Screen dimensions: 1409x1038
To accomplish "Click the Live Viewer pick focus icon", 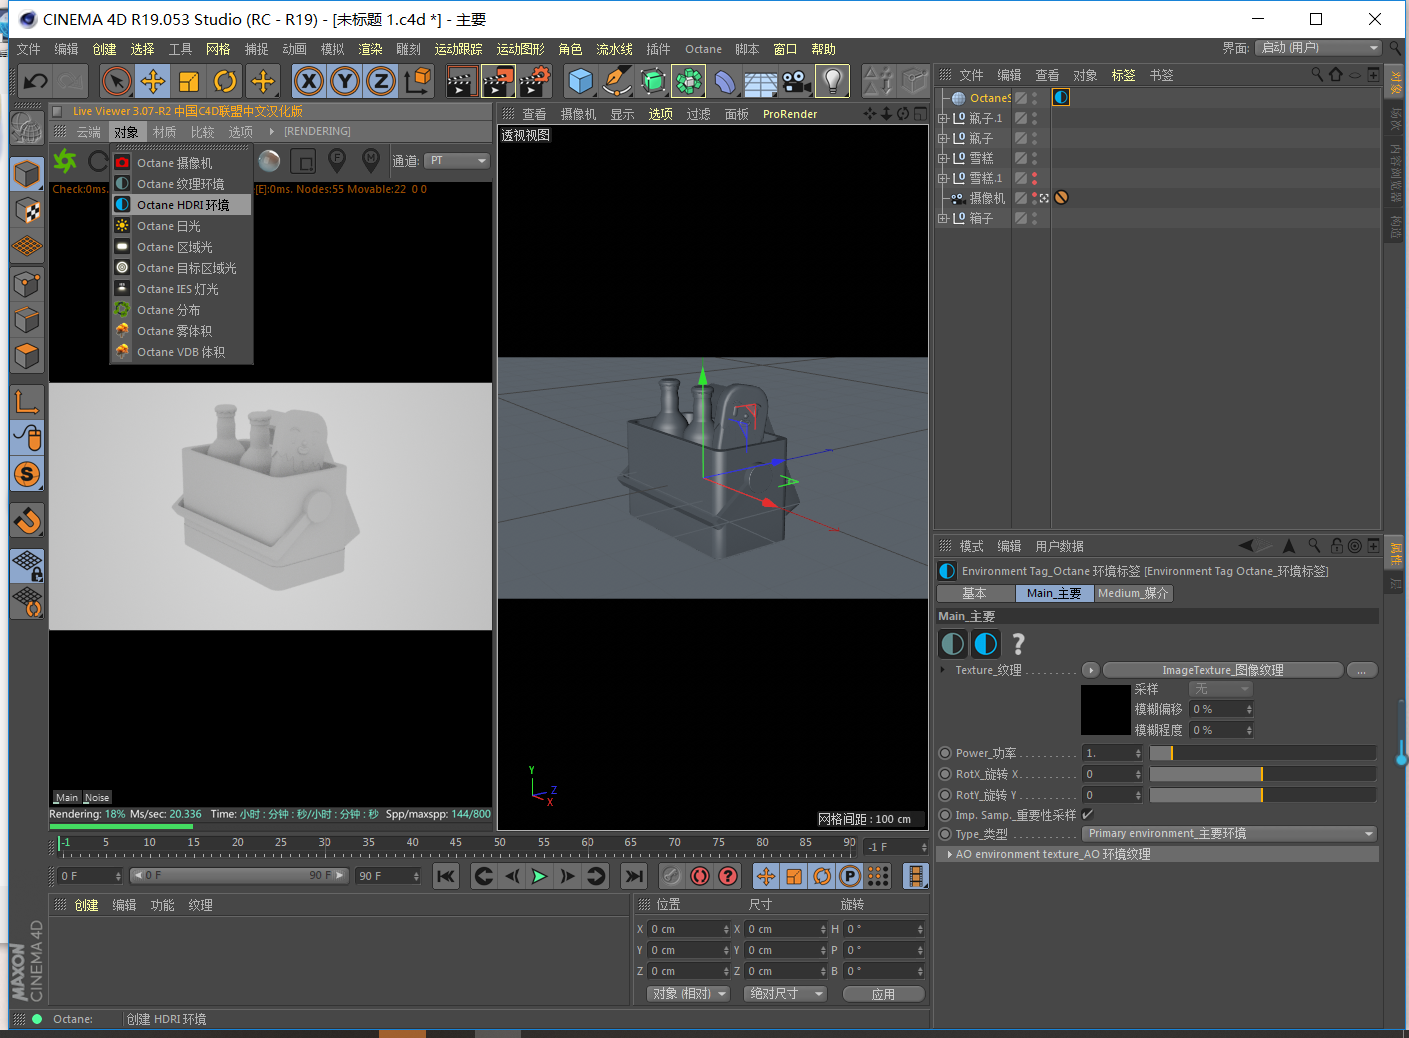I will [x=337, y=160].
